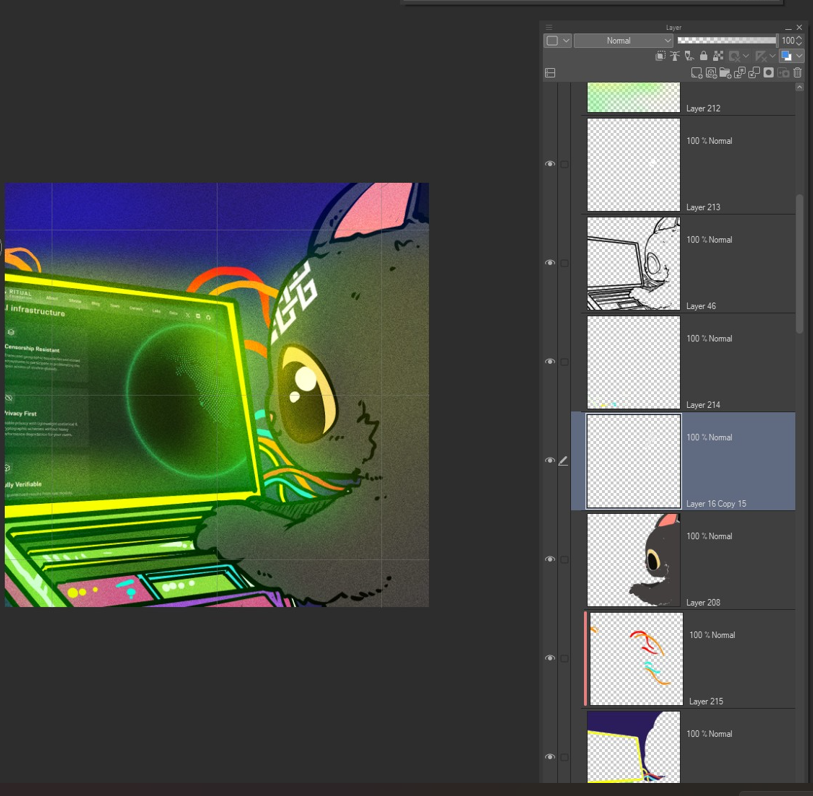Toggle the eye for Layer 208

pyautogui.click(x=550, y=559)
